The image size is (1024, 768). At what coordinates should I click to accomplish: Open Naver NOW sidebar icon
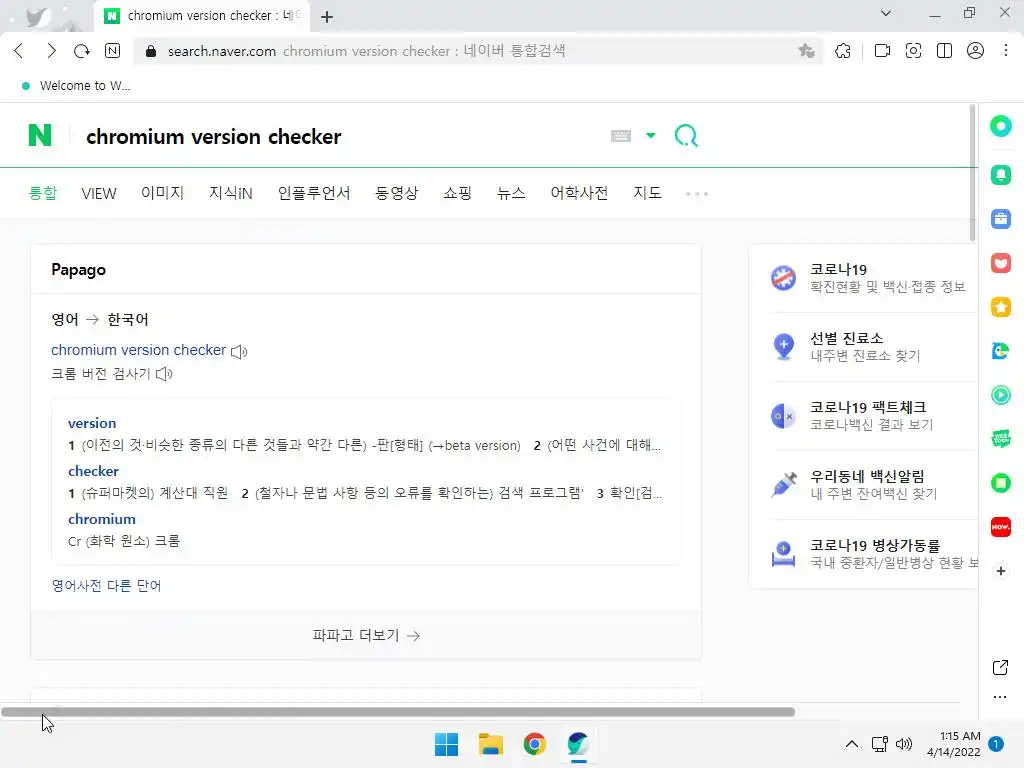pos(1000,527)
